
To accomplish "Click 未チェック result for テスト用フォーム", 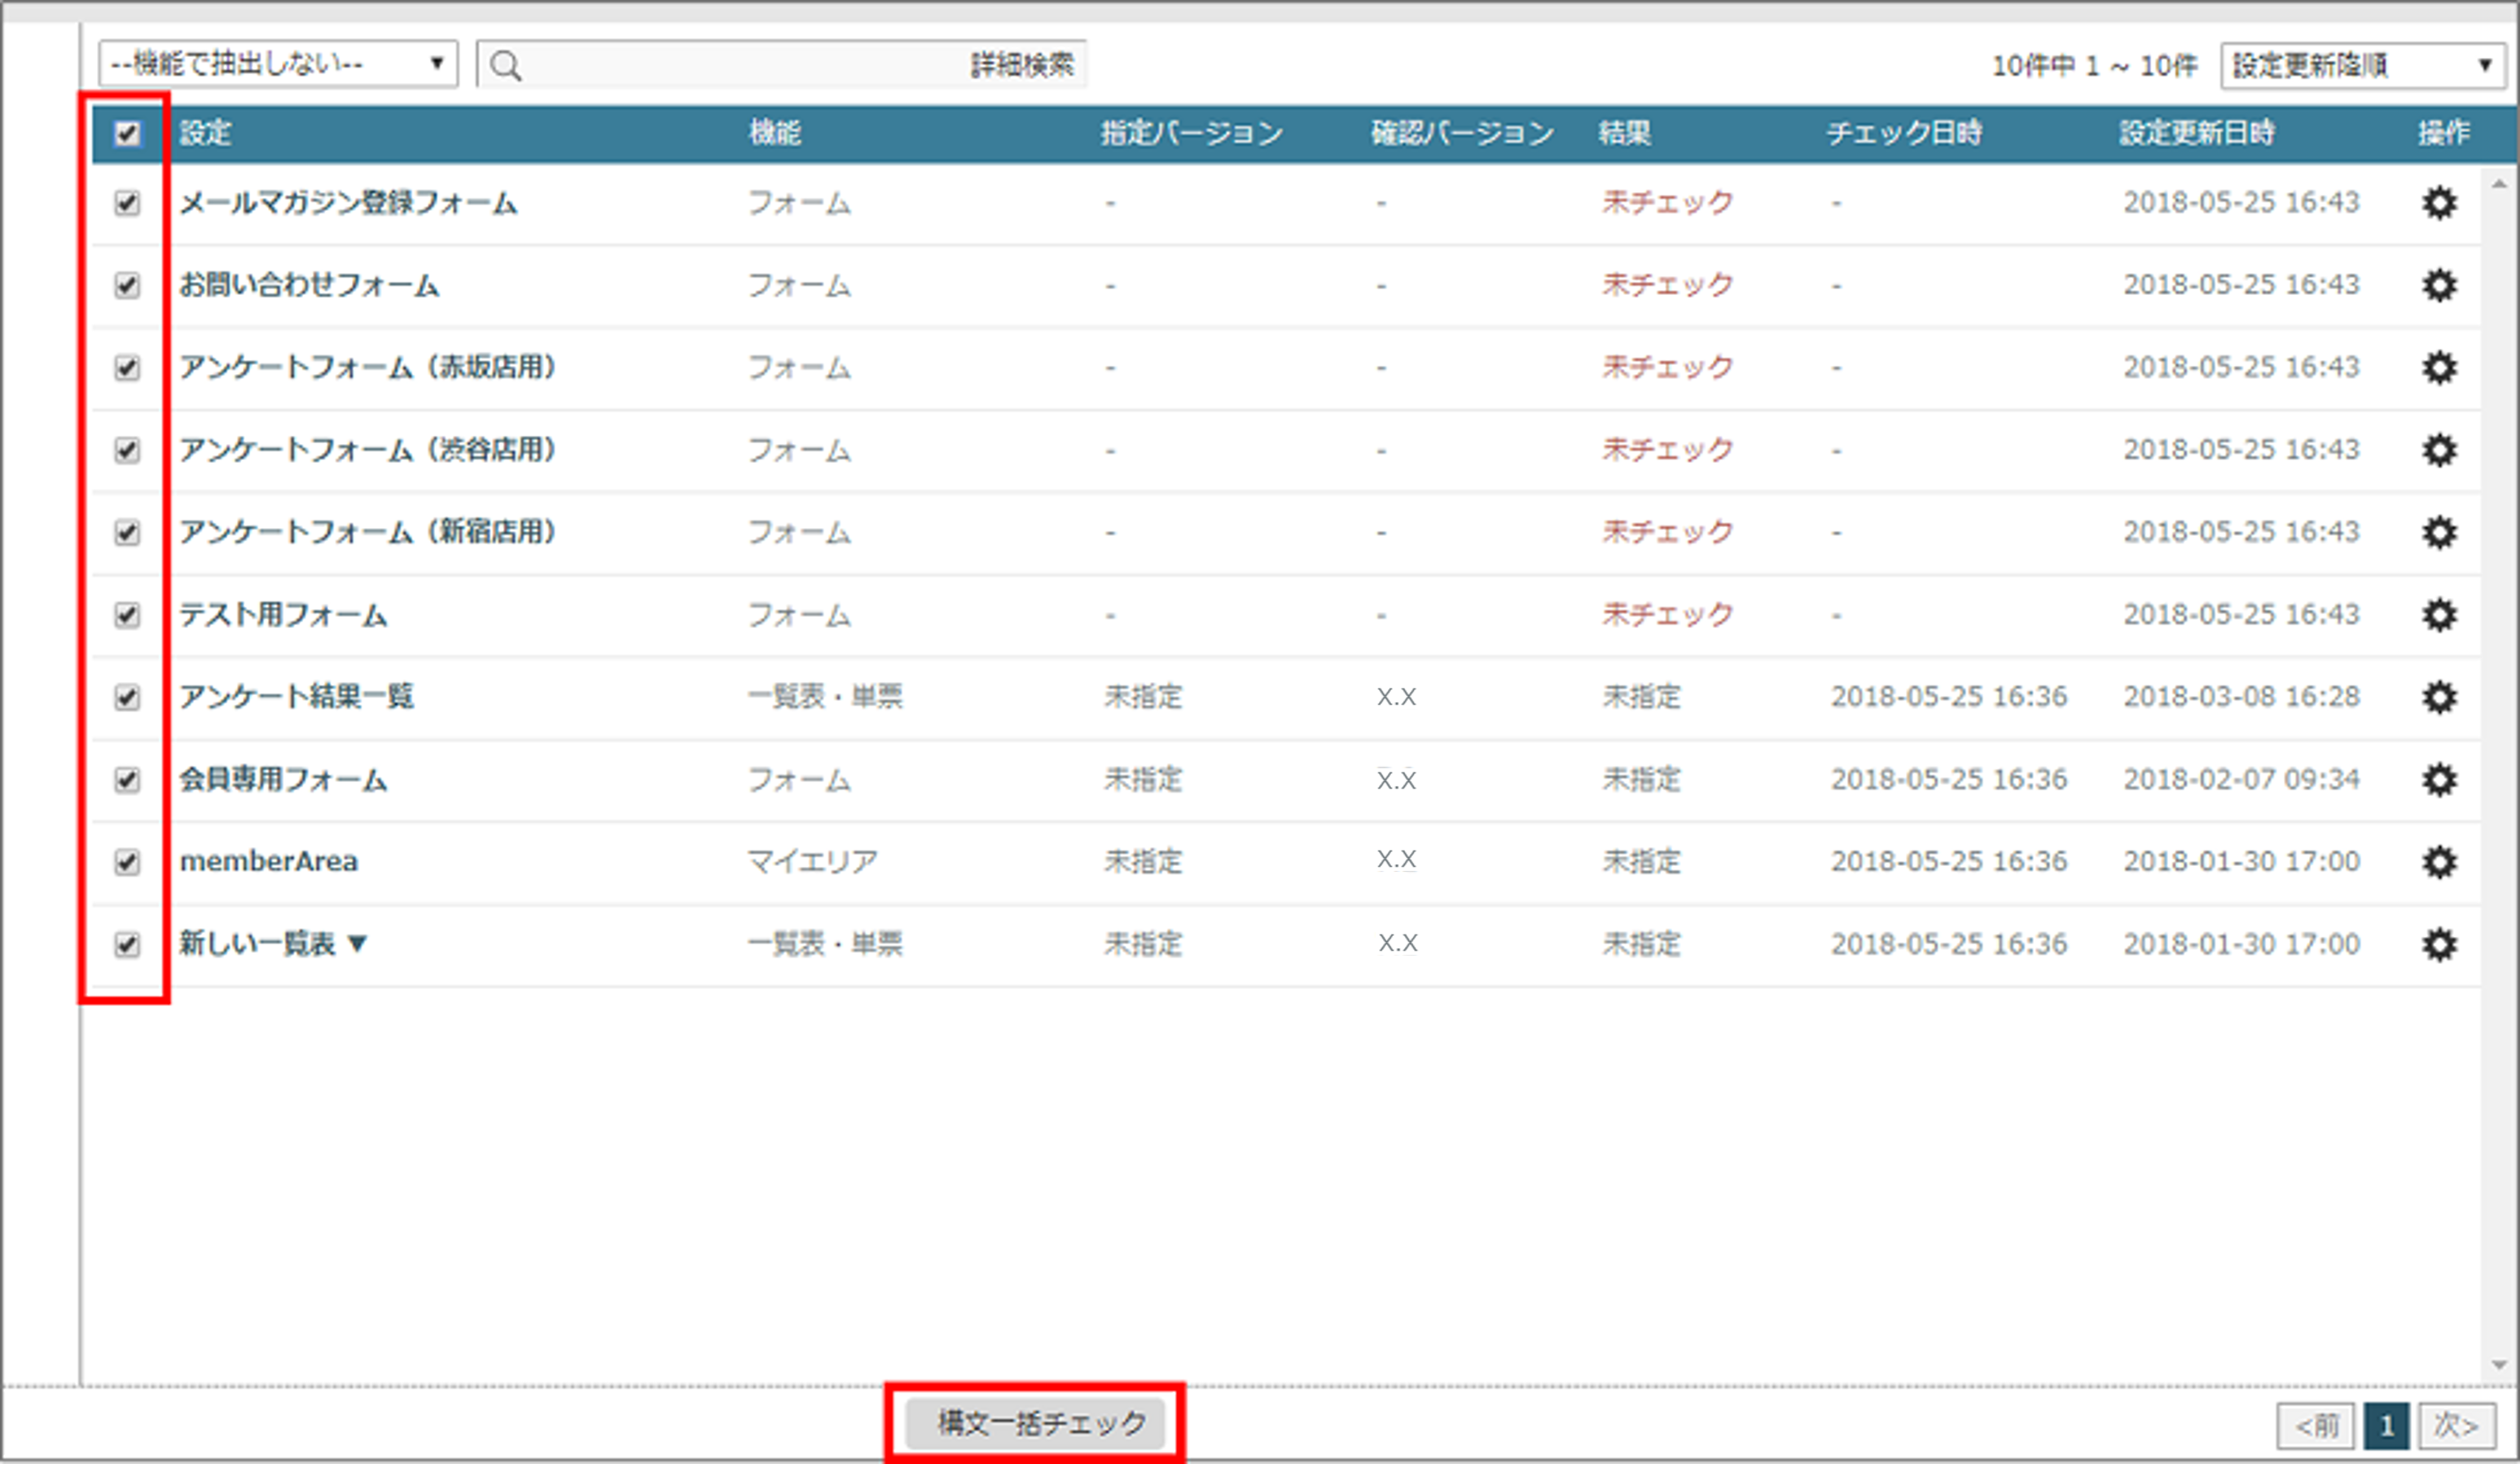I will pos(1668,615).
